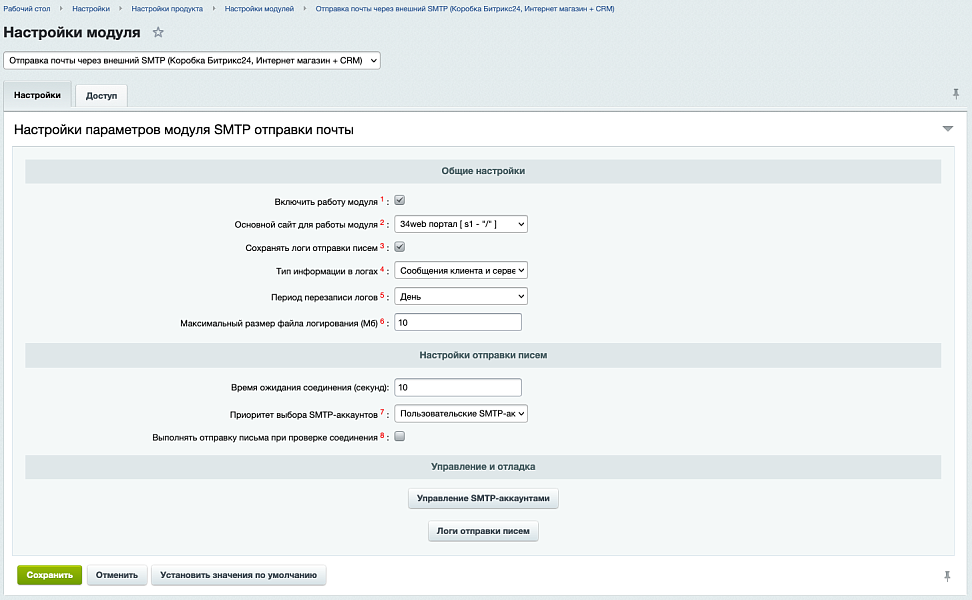
Task: Click 'Установить значения по умолчанию' button
Action: 238,575
